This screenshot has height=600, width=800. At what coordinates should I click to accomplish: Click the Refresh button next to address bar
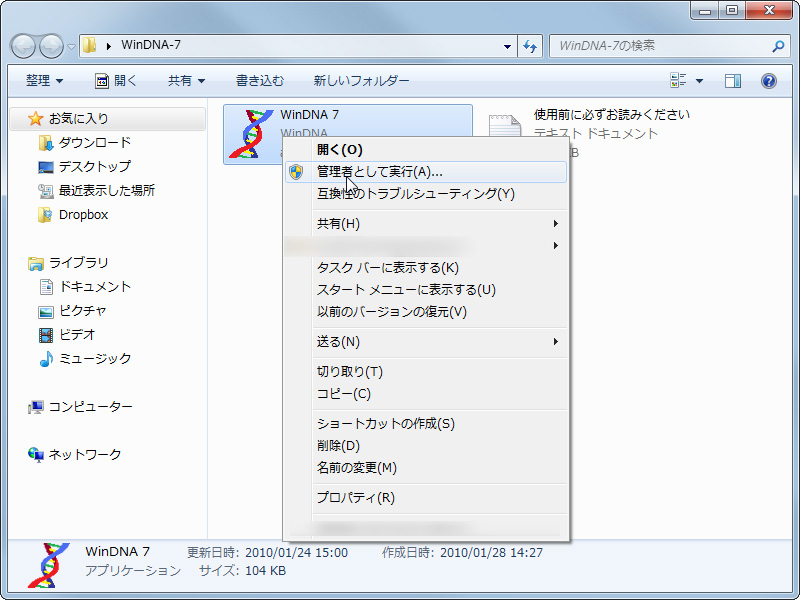(x=530, y=46)
